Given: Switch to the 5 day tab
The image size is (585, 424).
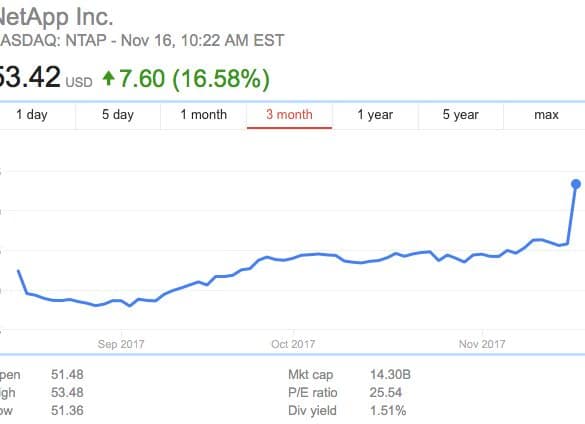Looking at the screenshot, I should tap(118, 115).
